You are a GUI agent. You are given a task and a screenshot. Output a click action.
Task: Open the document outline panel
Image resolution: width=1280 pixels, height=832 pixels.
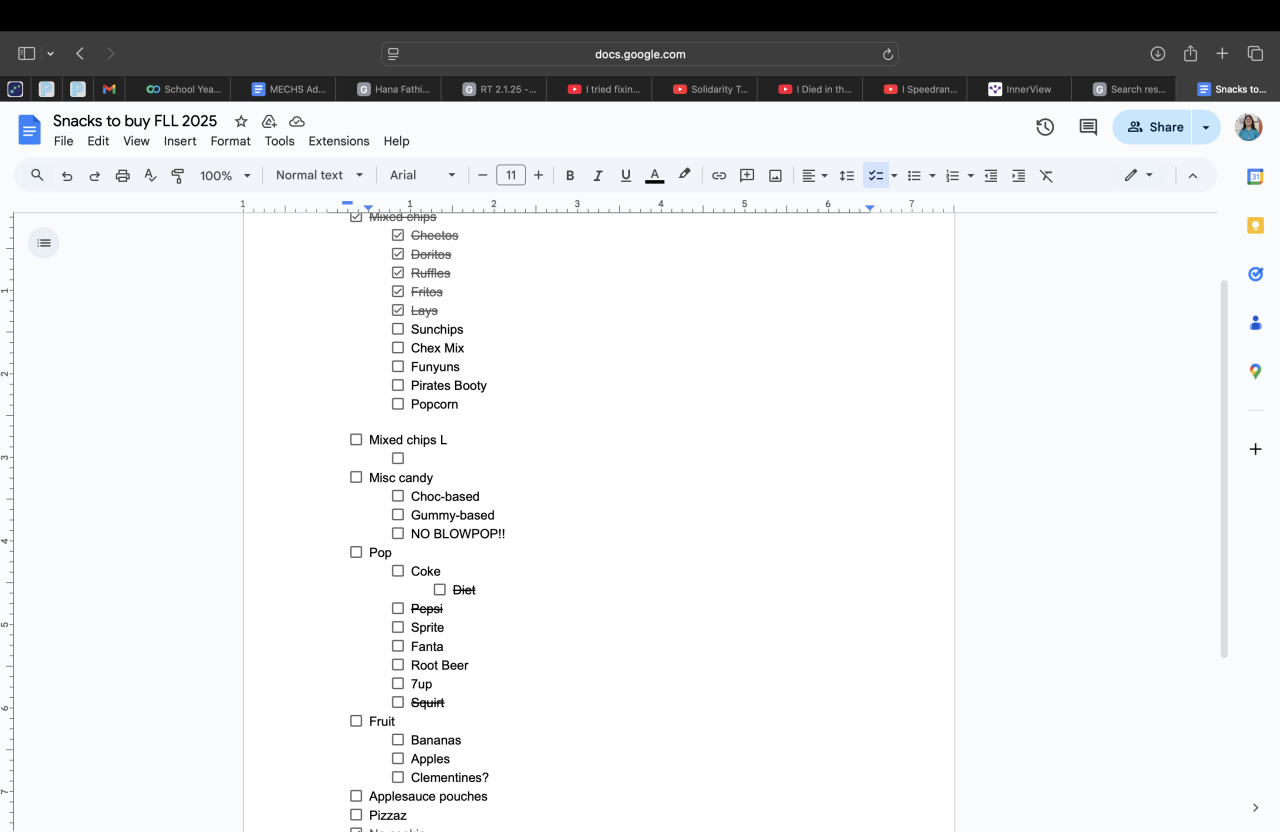coord(43,243)
